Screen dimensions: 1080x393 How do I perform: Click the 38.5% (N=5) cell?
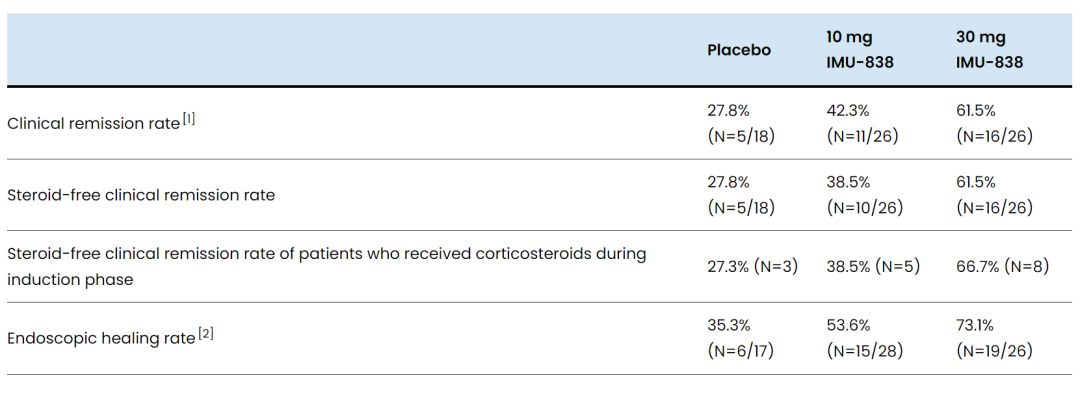[873, 266]
